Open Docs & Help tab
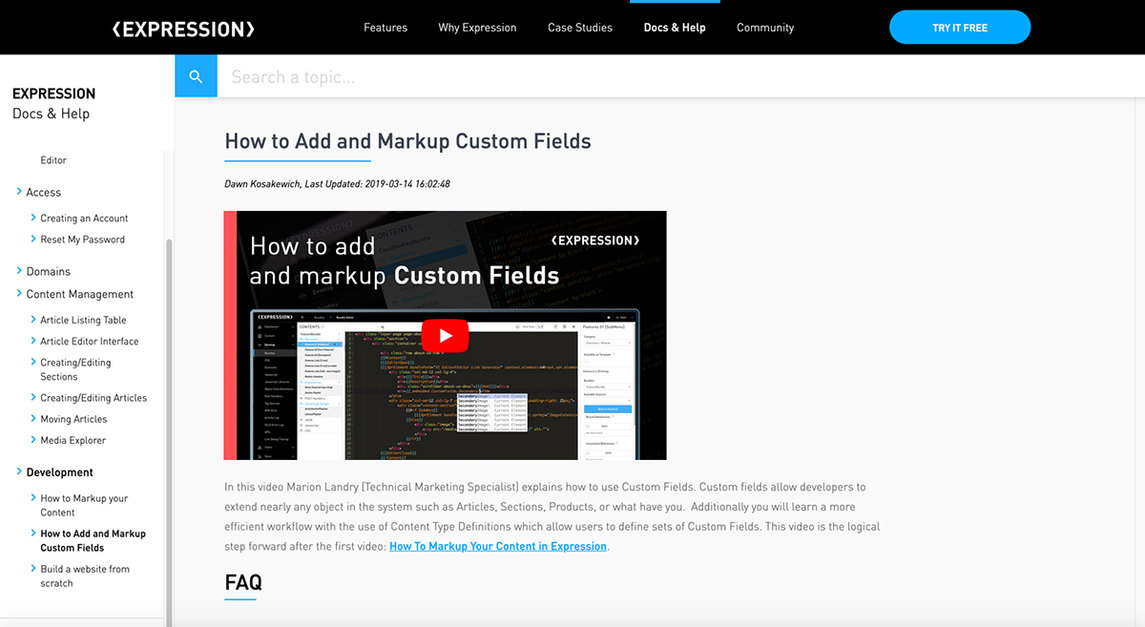 pyautogui.click(x=674, y=28)
